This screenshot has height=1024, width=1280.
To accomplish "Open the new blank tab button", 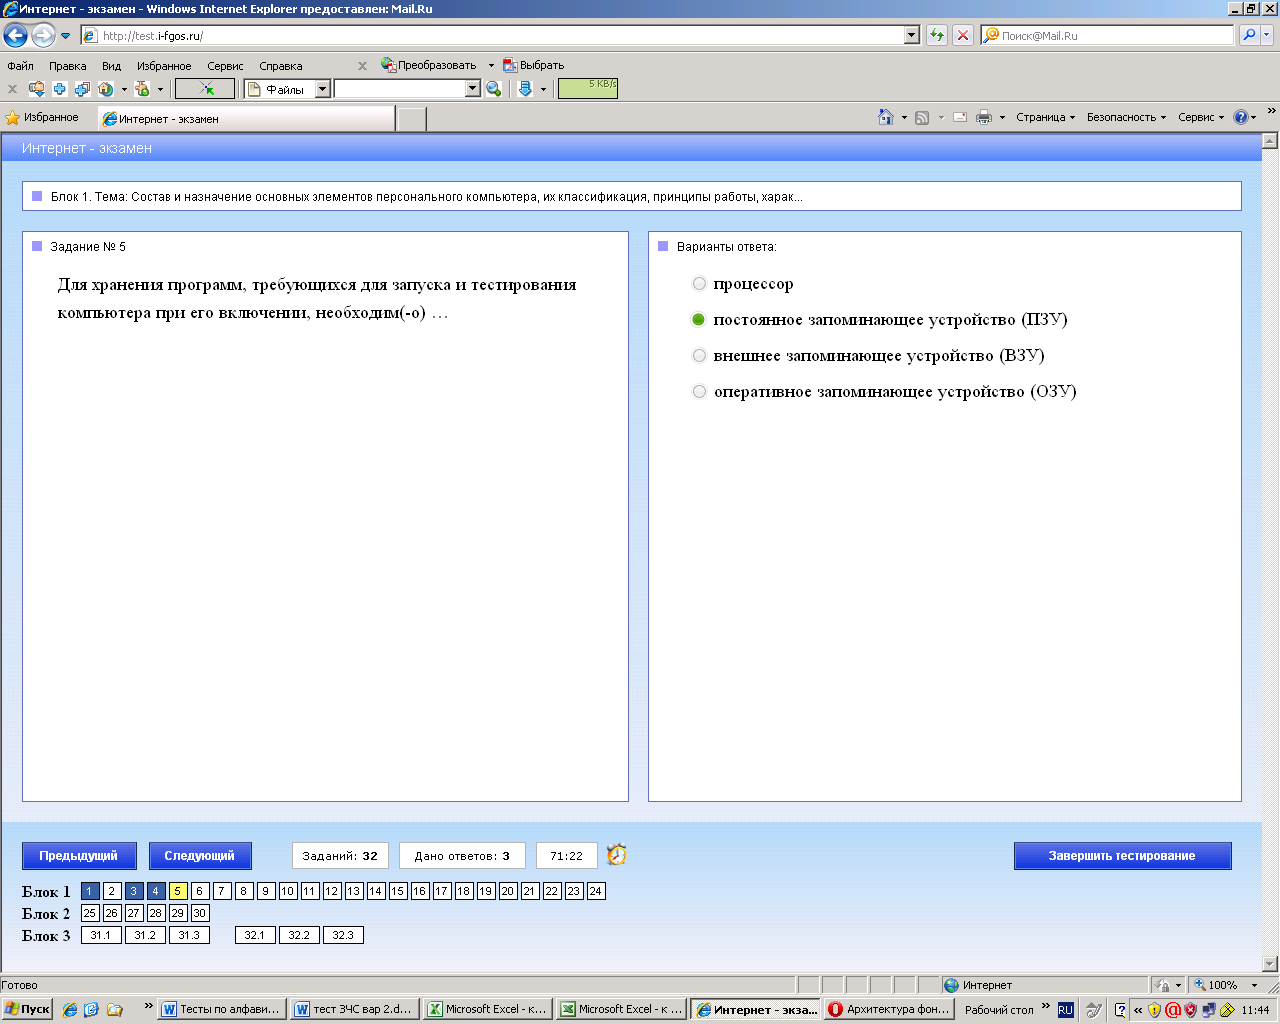I will tap(412, 119).
